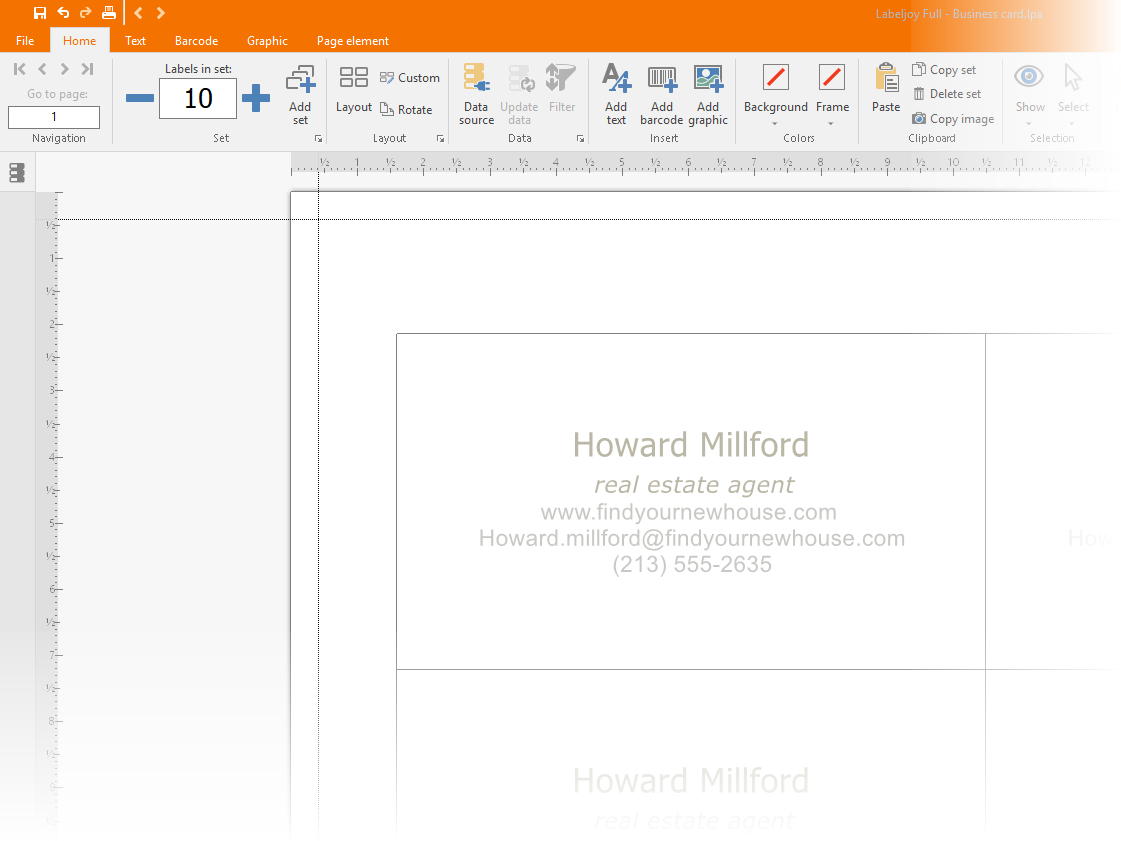Add a barcode element
The height and width of the screenshot is (841, 1121).
[x=662, y=94]
